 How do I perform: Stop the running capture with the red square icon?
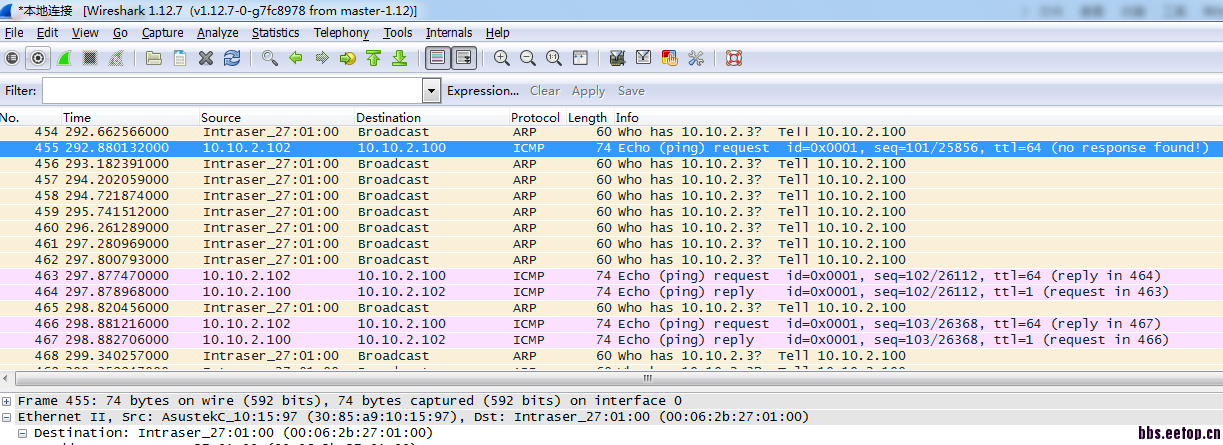click(x=90, y=58)
